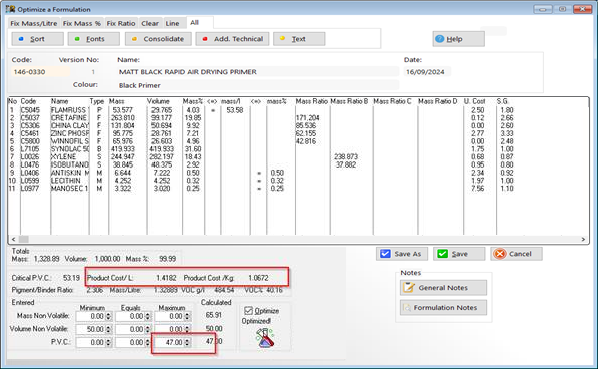This screenshot has width=598, height=369.
Task: Click the window title bar app icon
Action: point(10,9)
